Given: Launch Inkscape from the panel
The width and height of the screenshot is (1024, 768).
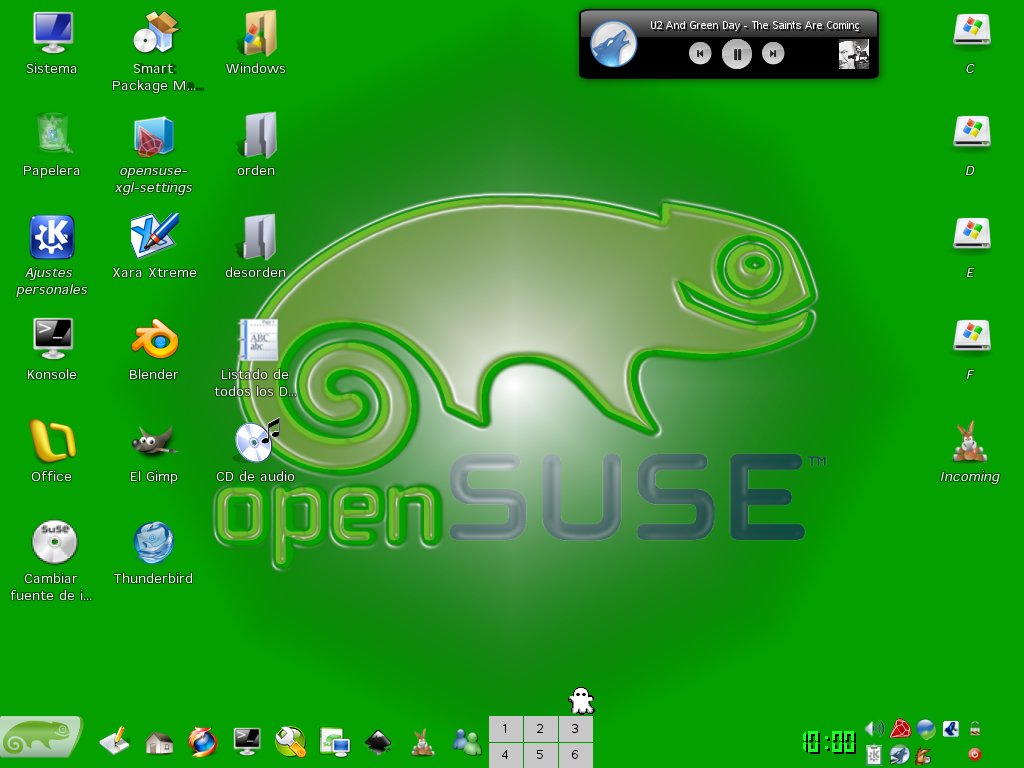Looking at the screenshot, I should point(378,741).
